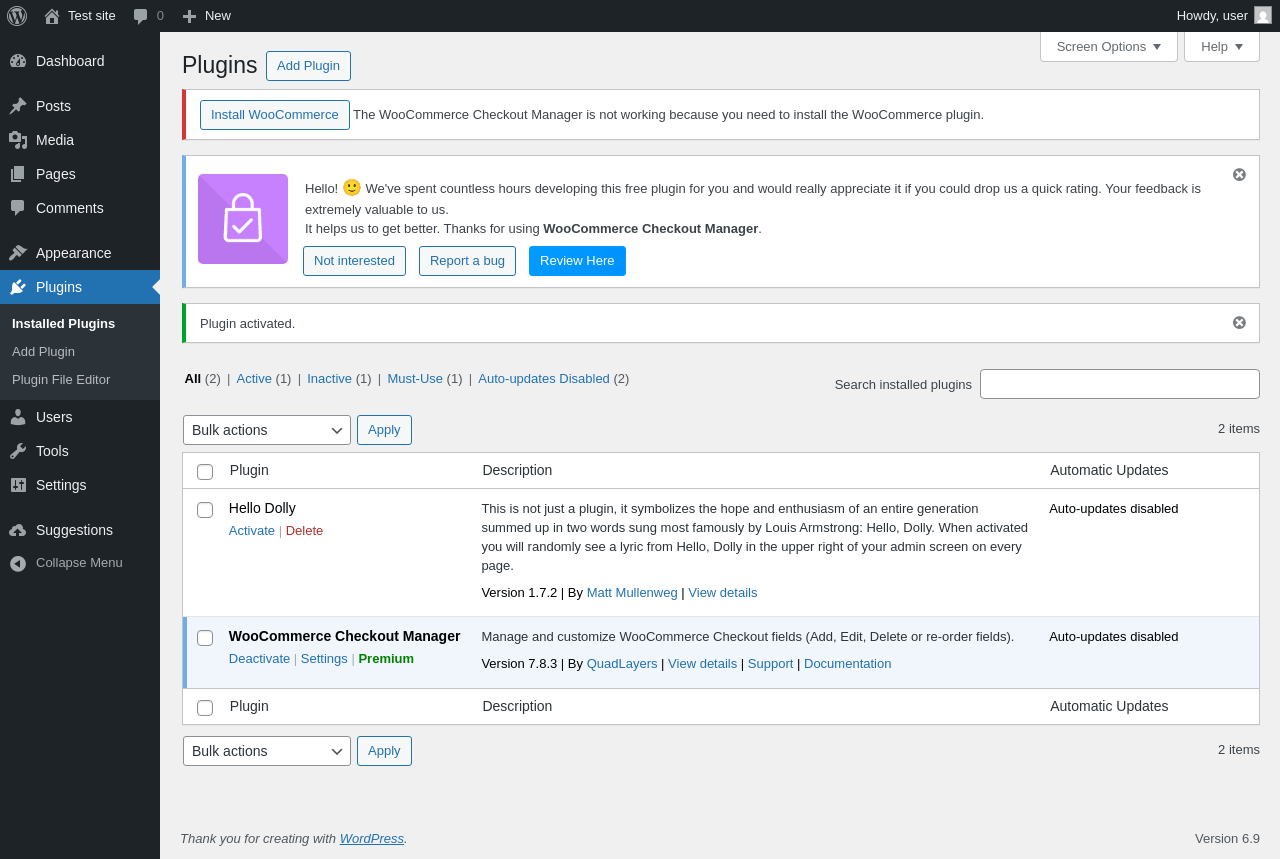Click the Tools wrench icon
The width and height of the screenshot is (1280, 859).
tap(18, 451)
